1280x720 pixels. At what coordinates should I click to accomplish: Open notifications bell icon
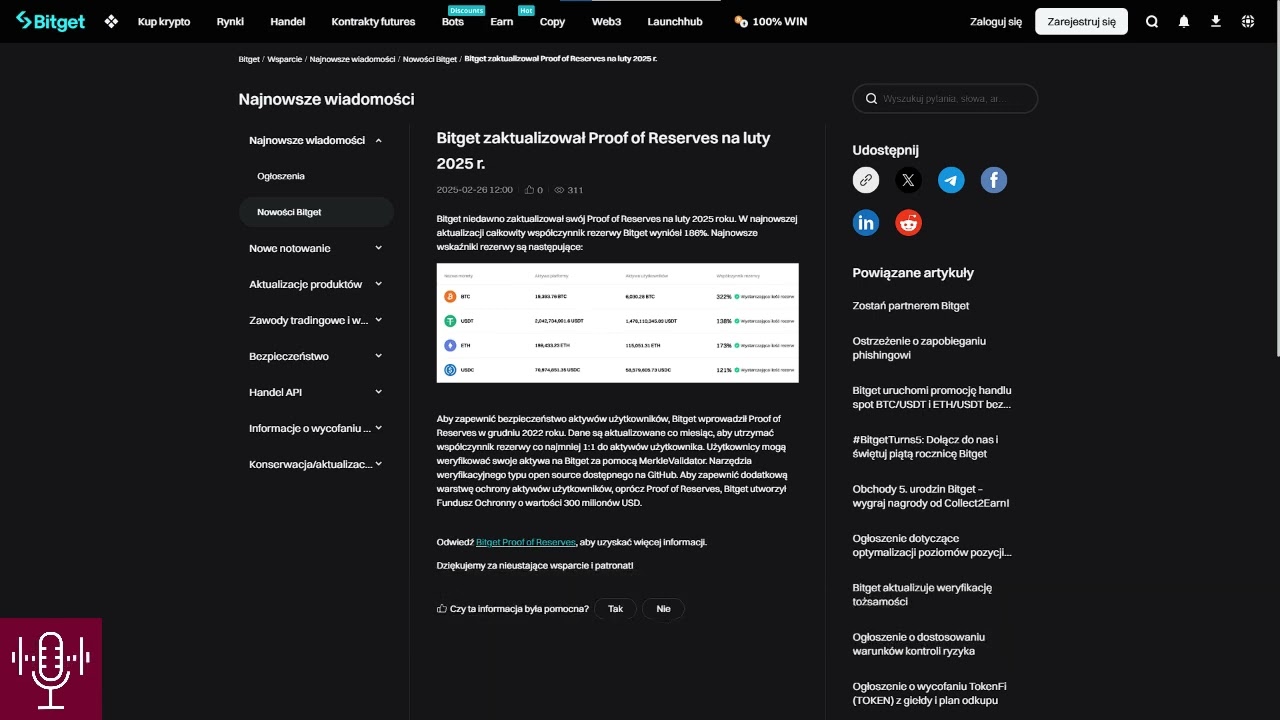coord(1184,21)
